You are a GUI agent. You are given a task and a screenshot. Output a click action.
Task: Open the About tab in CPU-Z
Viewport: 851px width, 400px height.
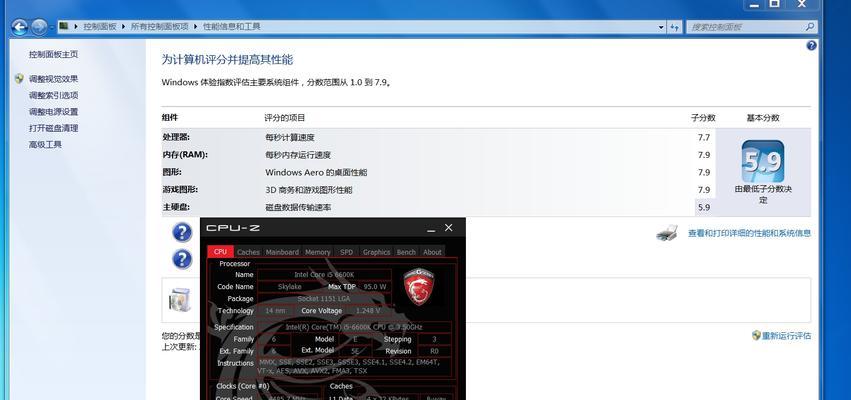pyautogui.click(x=432, y=252)
